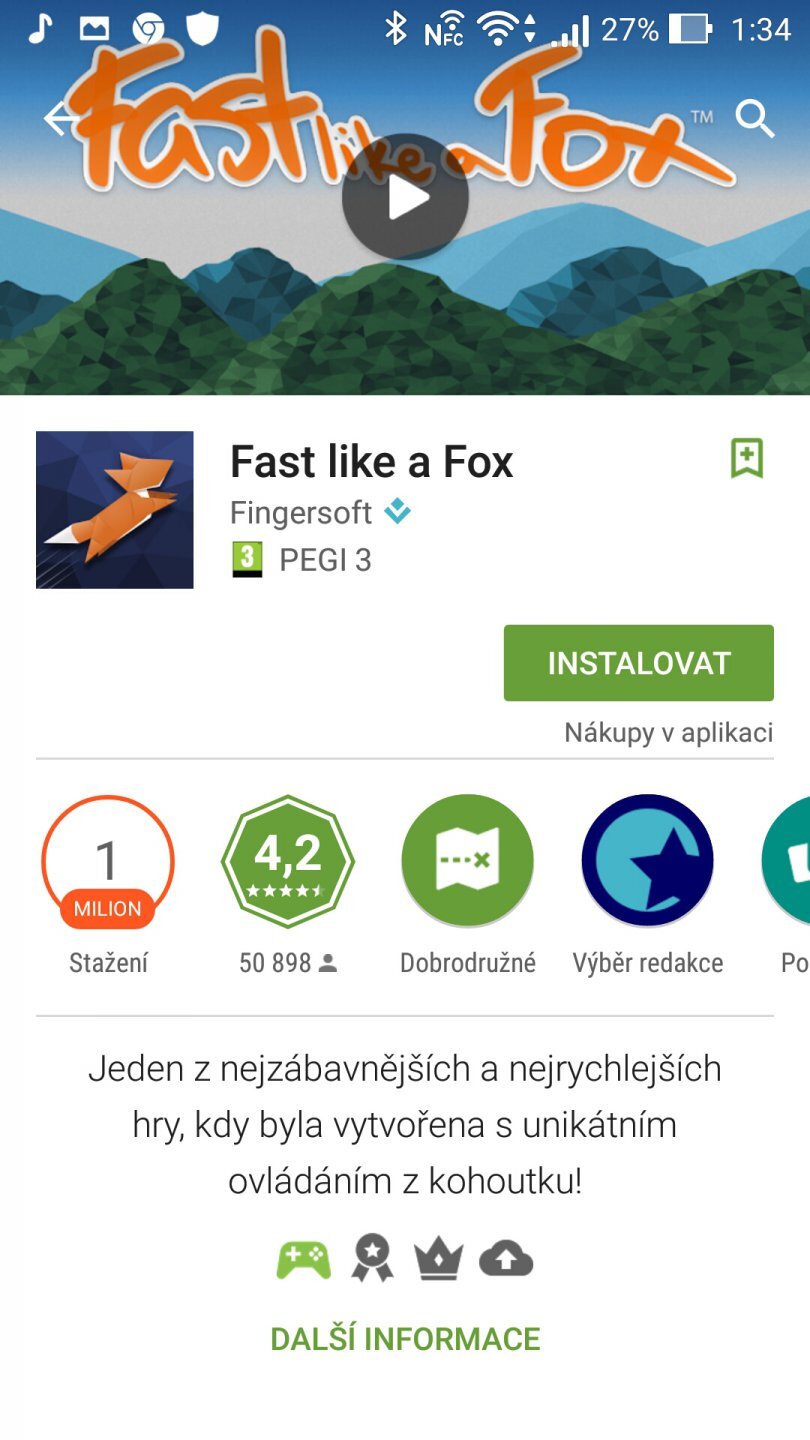Tap the leaderboards crown icon
The height and width of the screenshot is (1440, 810).
click(439, 1259)
